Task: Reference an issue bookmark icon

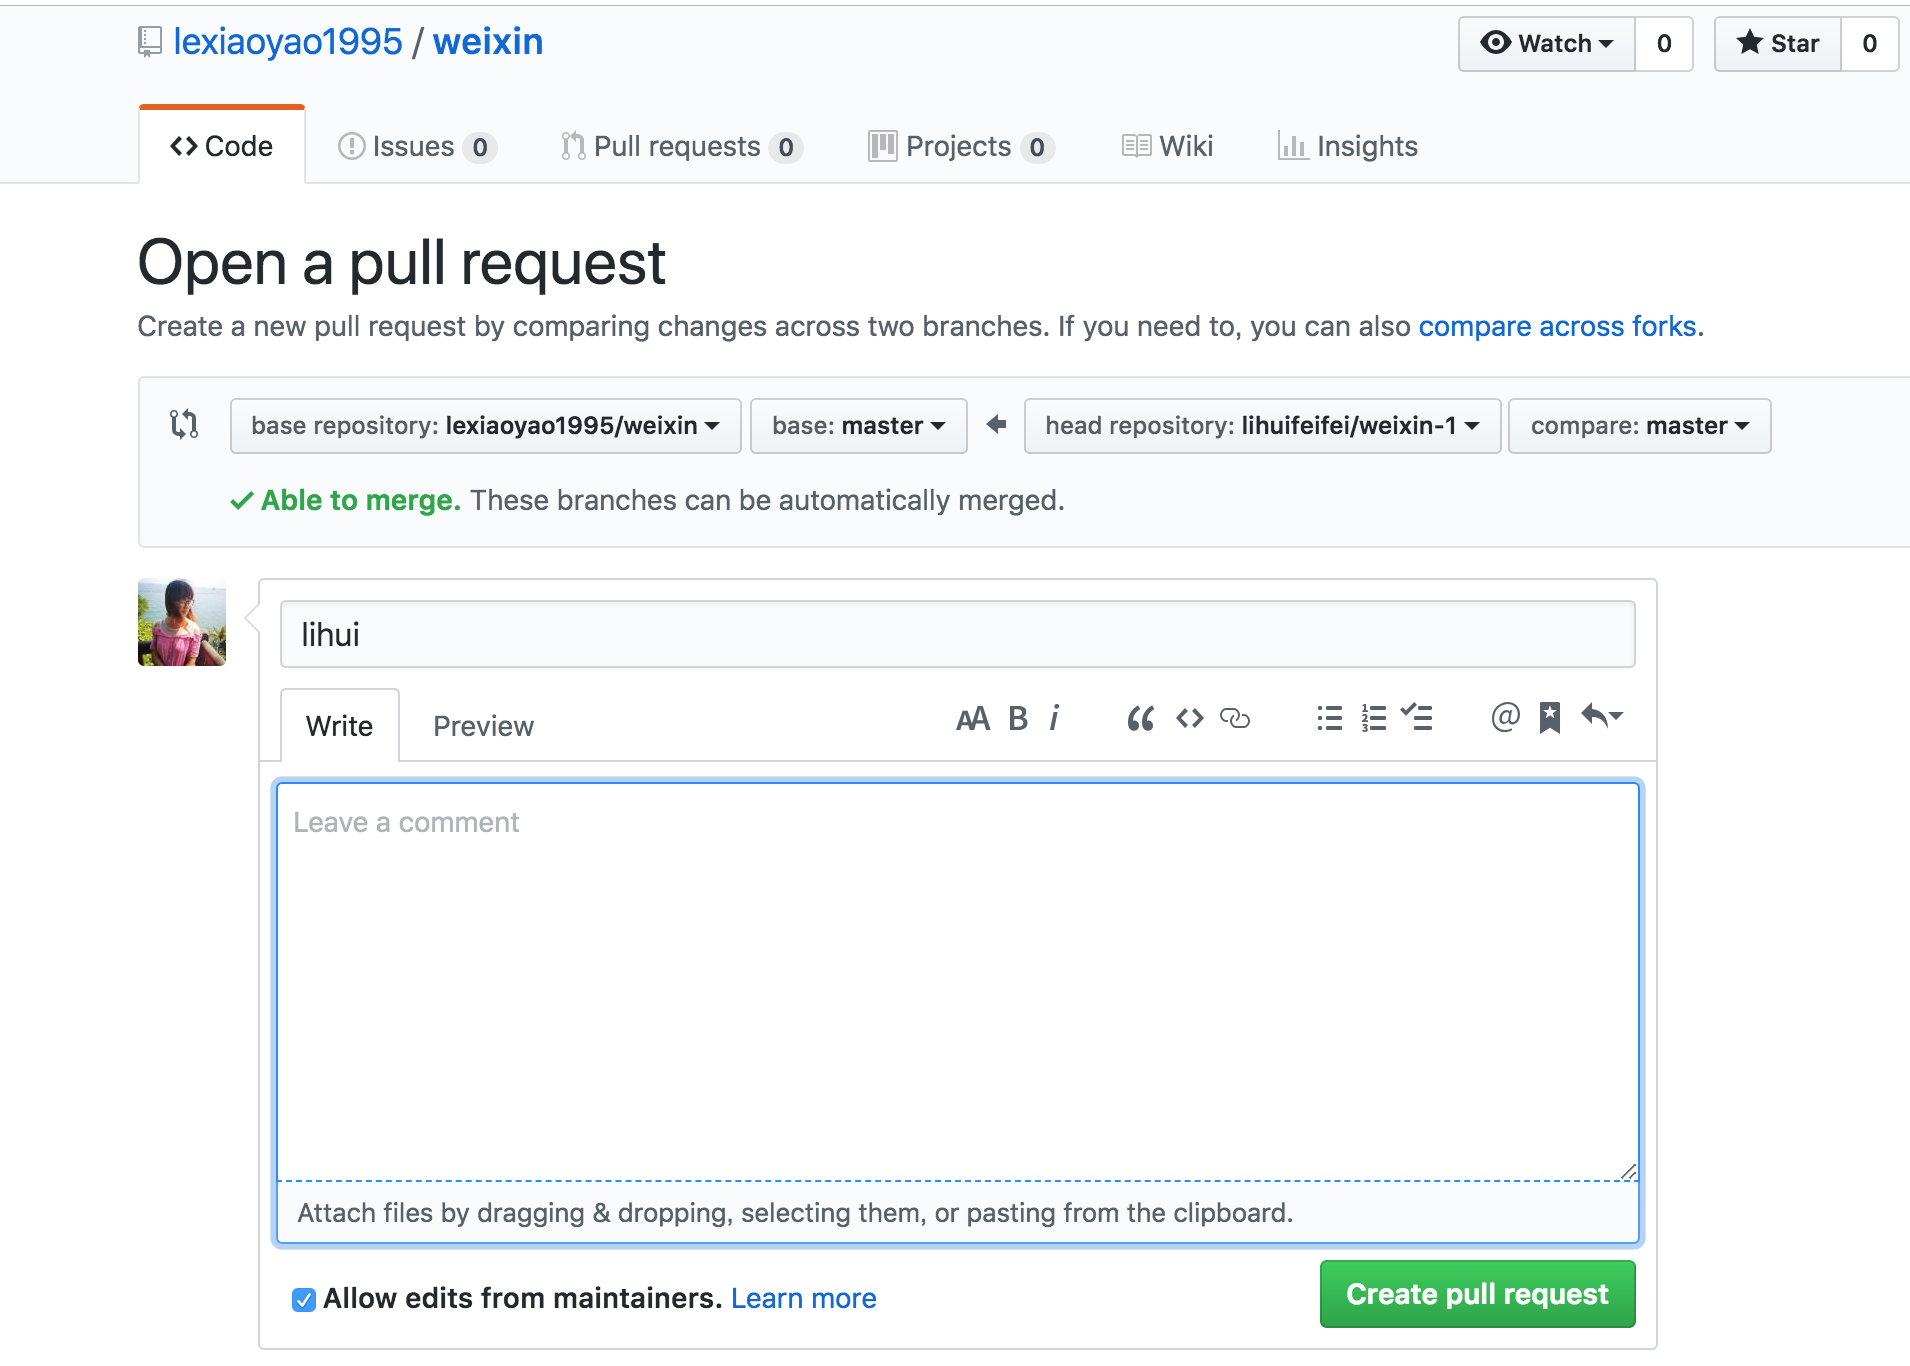Action: tap(1550, 717)
